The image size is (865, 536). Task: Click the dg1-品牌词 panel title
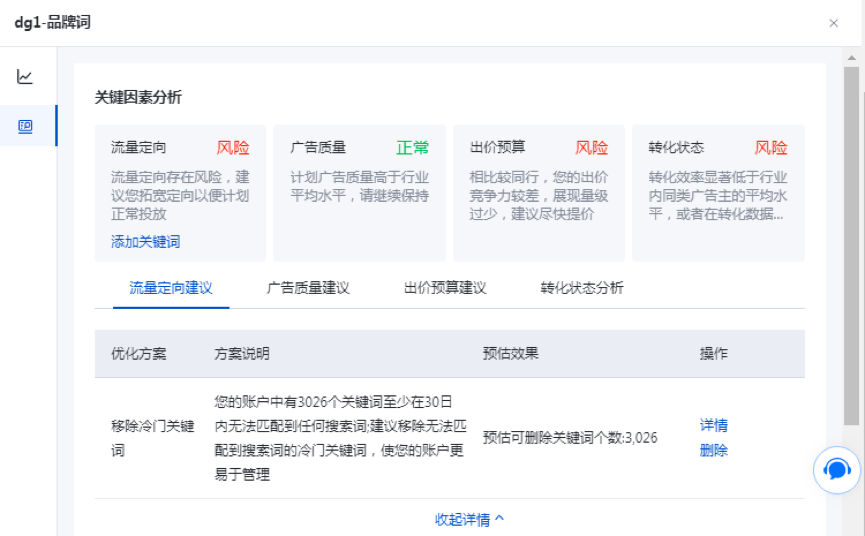coord(52,22)
